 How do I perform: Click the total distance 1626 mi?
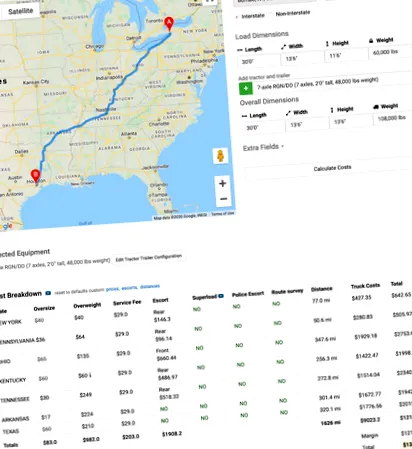pyautogui.click(x=330, y=422)
